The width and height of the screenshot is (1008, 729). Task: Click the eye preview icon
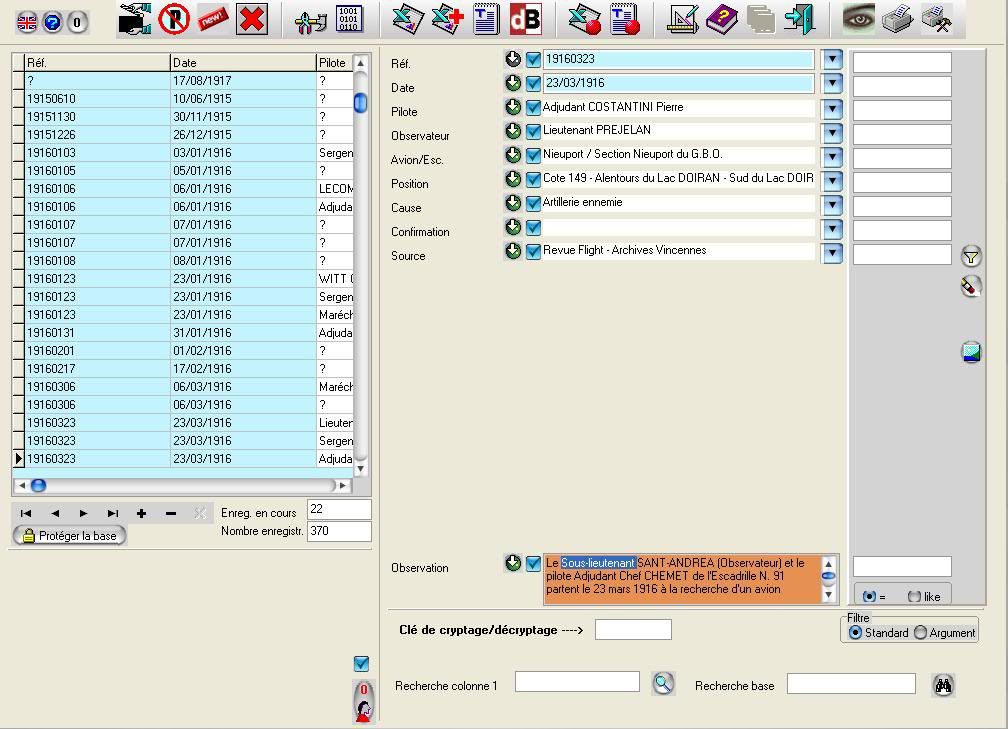click(x=859, y=19)
